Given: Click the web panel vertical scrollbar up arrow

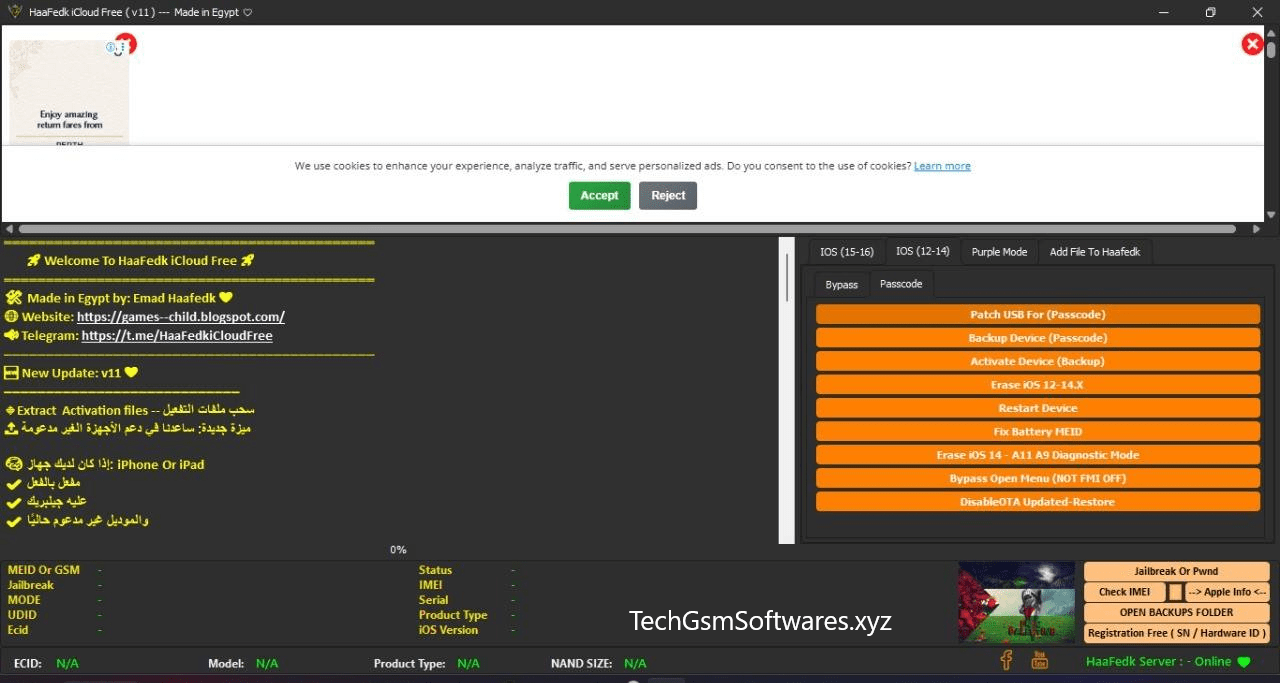Looking at the screenshot, I should (1271, 33).
